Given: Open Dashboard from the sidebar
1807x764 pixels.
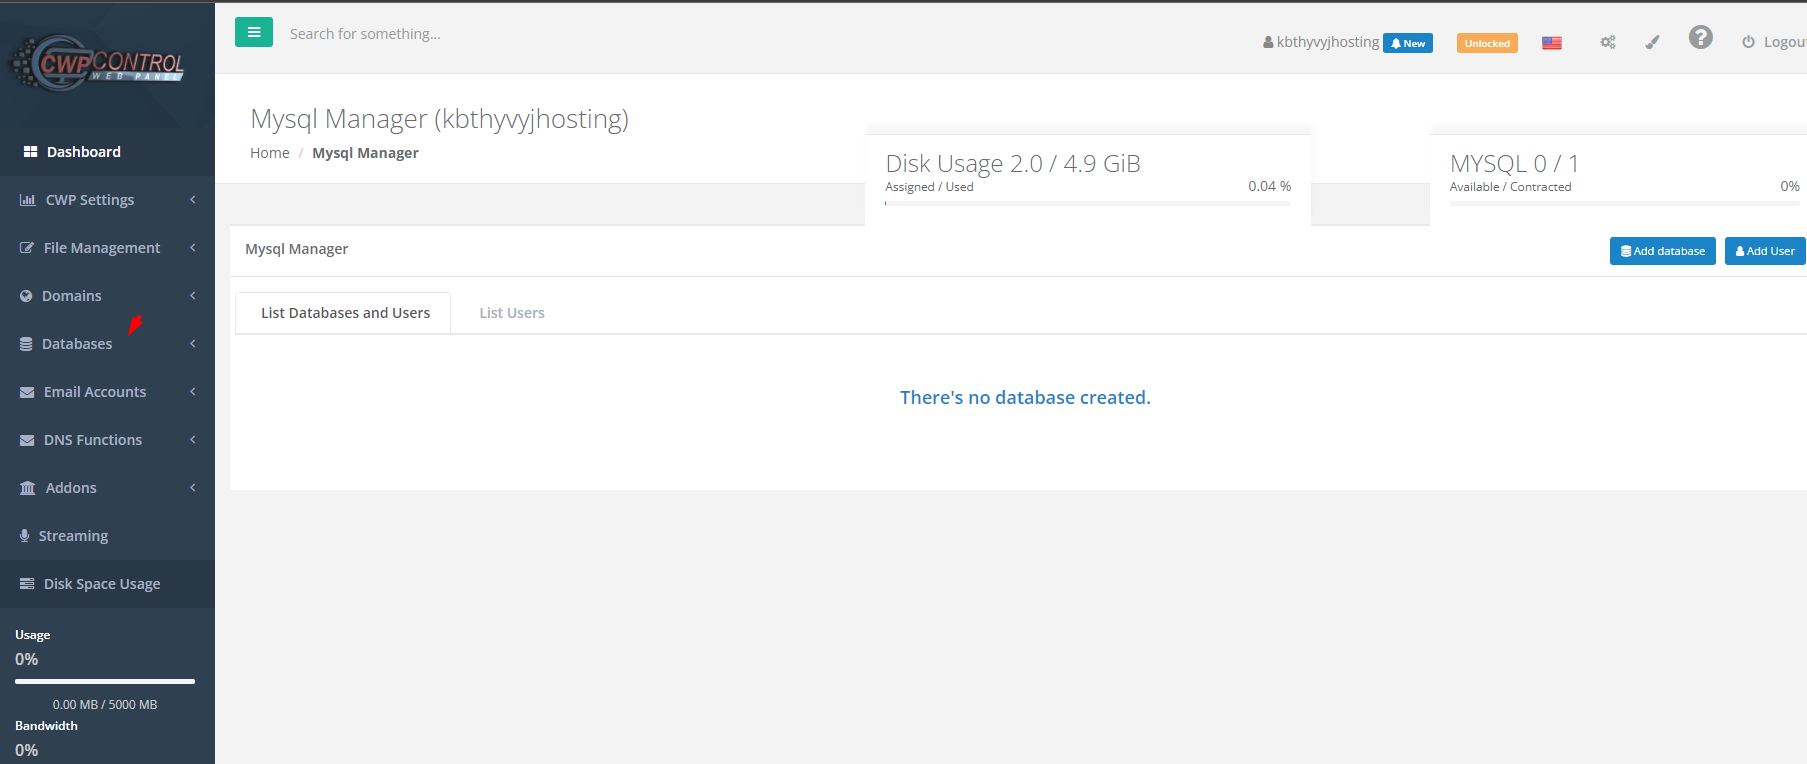Looking at the screenshot, I should [x=83, y=152].
